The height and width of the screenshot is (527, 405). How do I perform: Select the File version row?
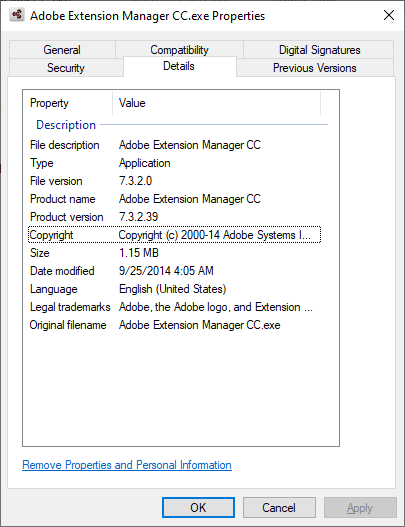(x=174, y=181)
